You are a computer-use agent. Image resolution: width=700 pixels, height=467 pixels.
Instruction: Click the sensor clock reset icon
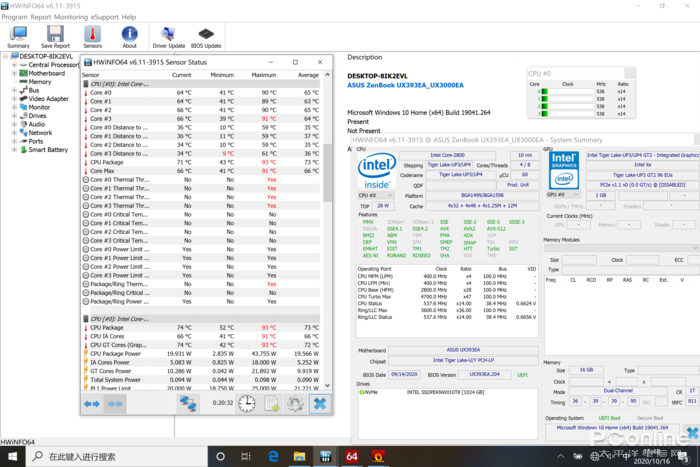tap(246, 403)
